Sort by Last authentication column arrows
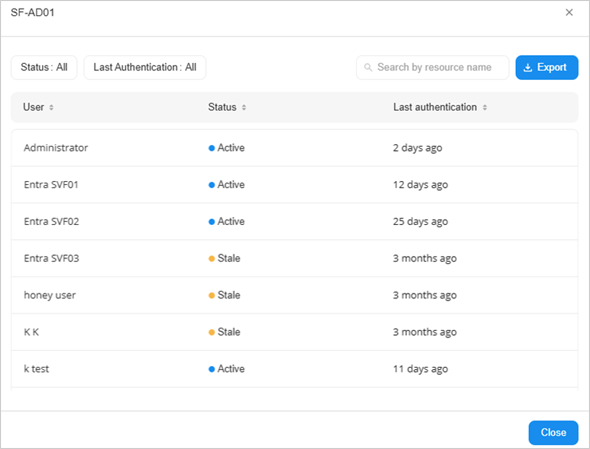The image size is (590, 449). [485, 108]
